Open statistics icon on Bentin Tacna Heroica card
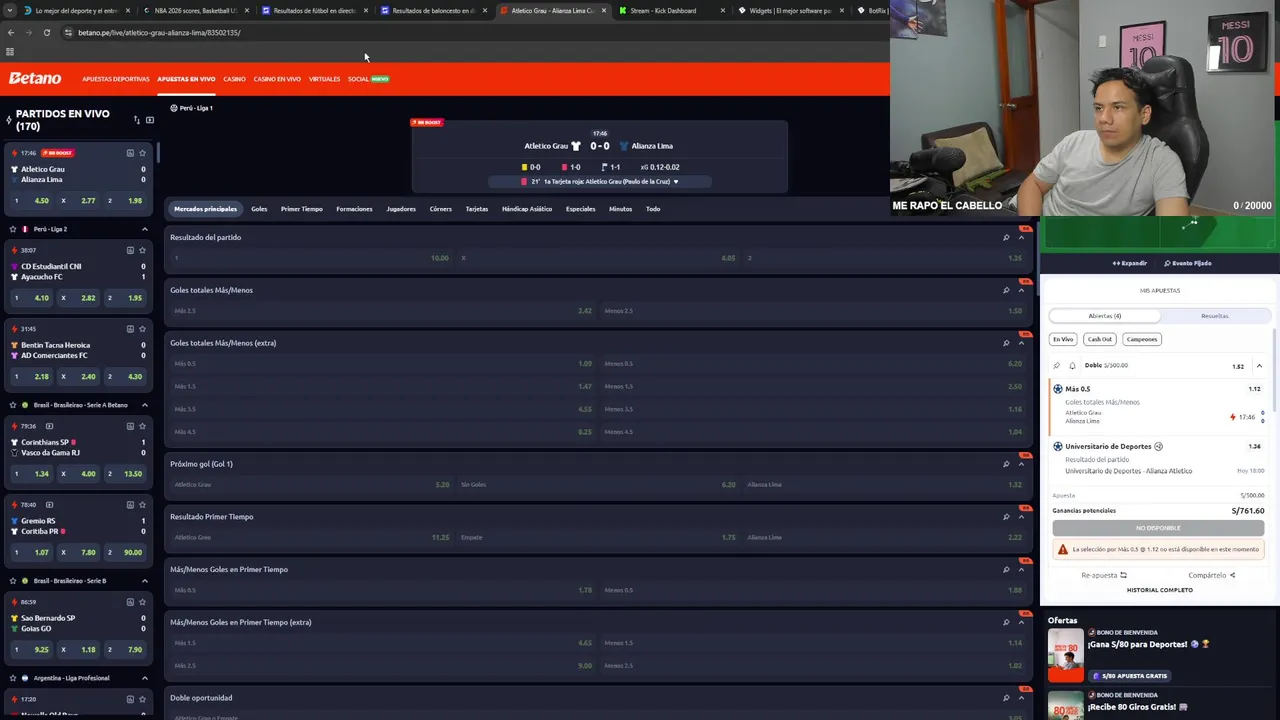Image resolution: width=1280 pixels, height=720 pixels. (130, 329)
